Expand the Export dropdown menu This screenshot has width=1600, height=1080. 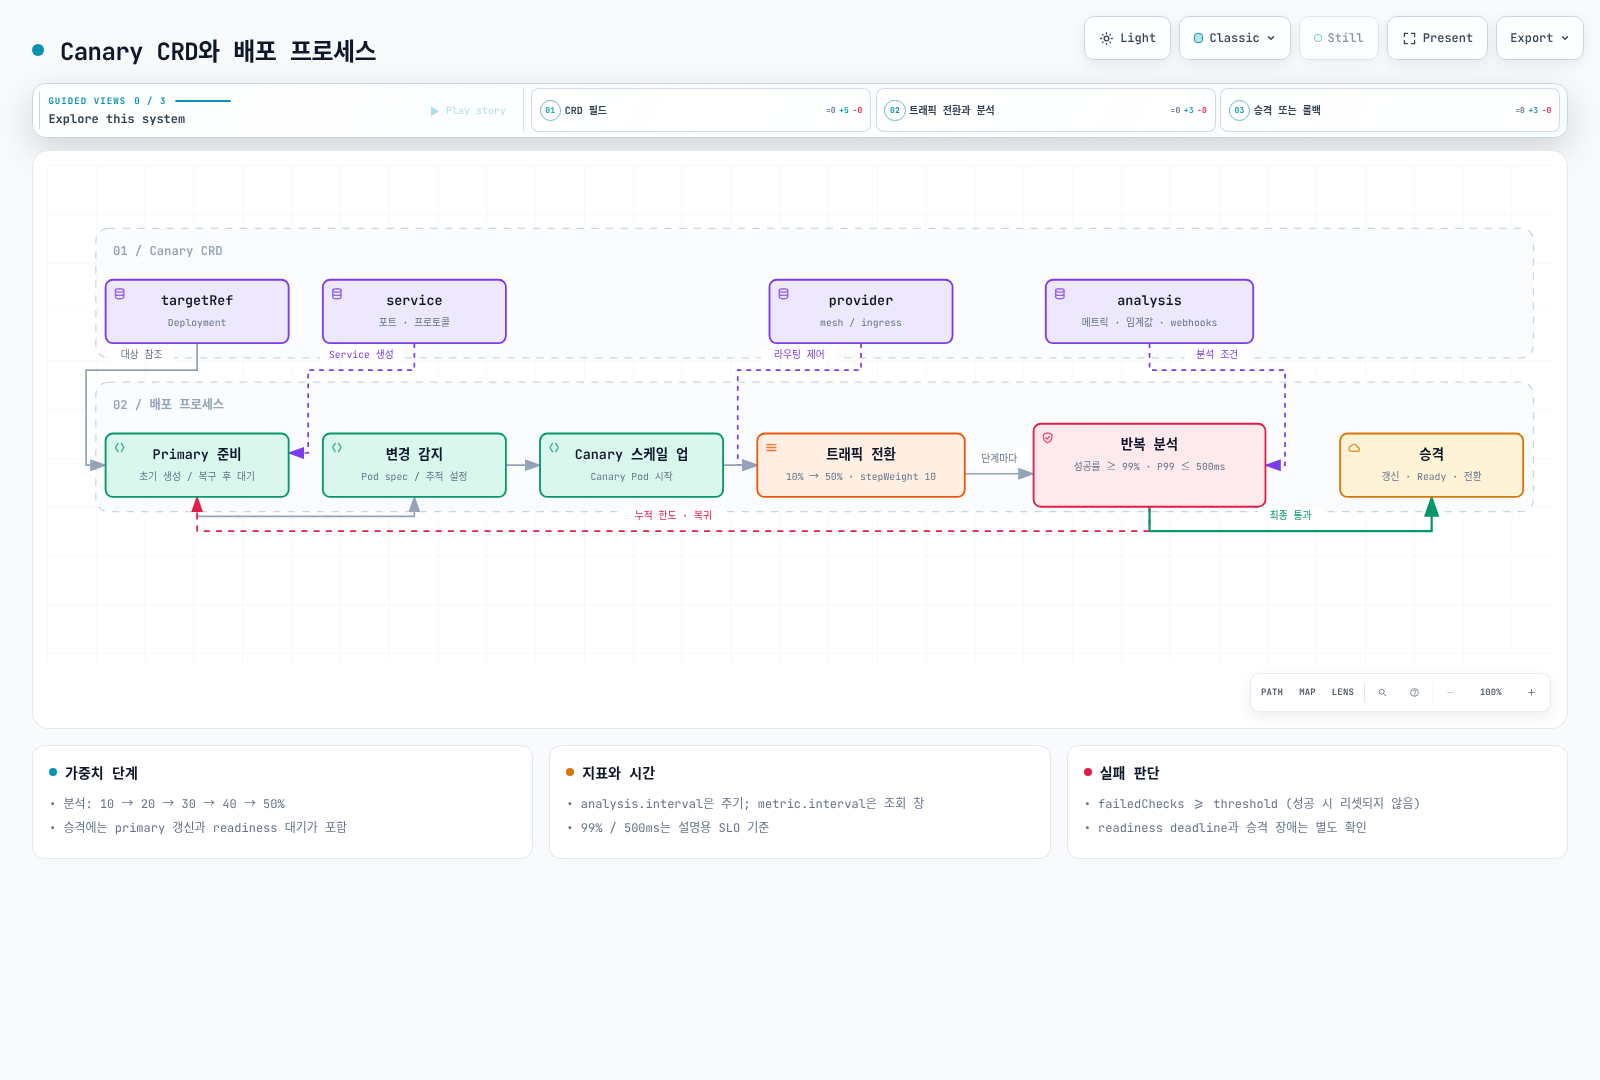(x=1539, y=38)
